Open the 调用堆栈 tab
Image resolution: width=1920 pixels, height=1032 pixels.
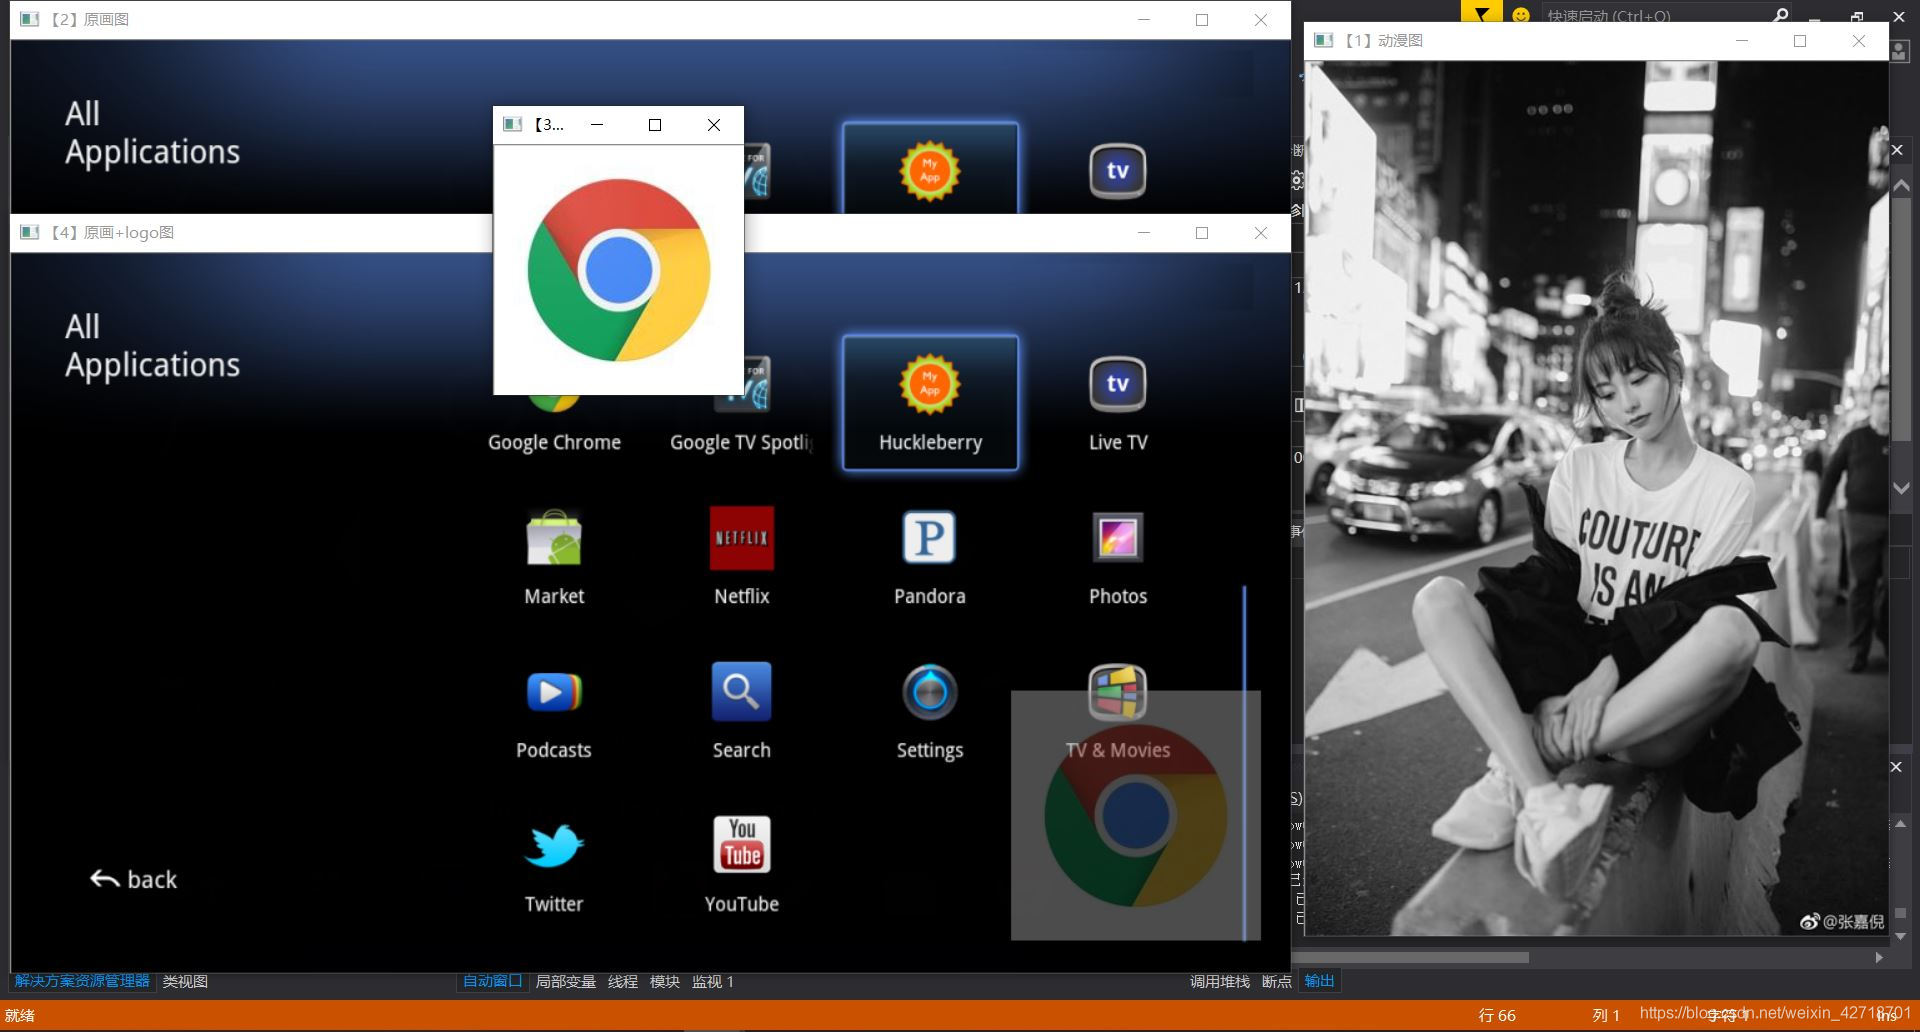1219,981
